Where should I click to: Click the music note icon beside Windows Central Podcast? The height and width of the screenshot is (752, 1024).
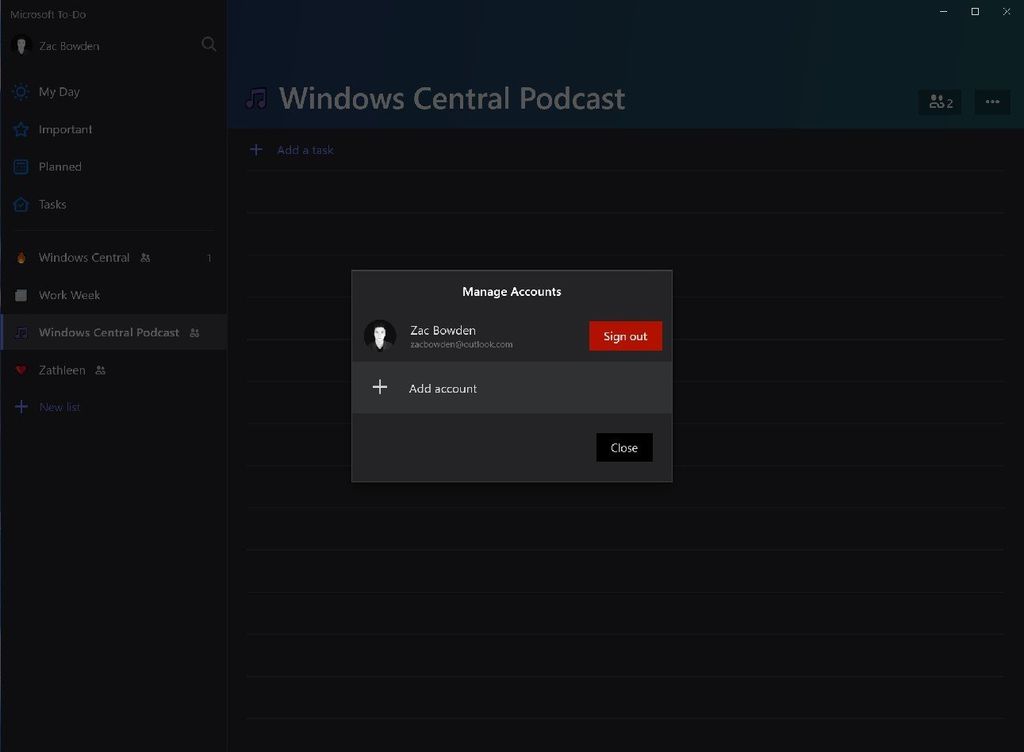point(19,331)
